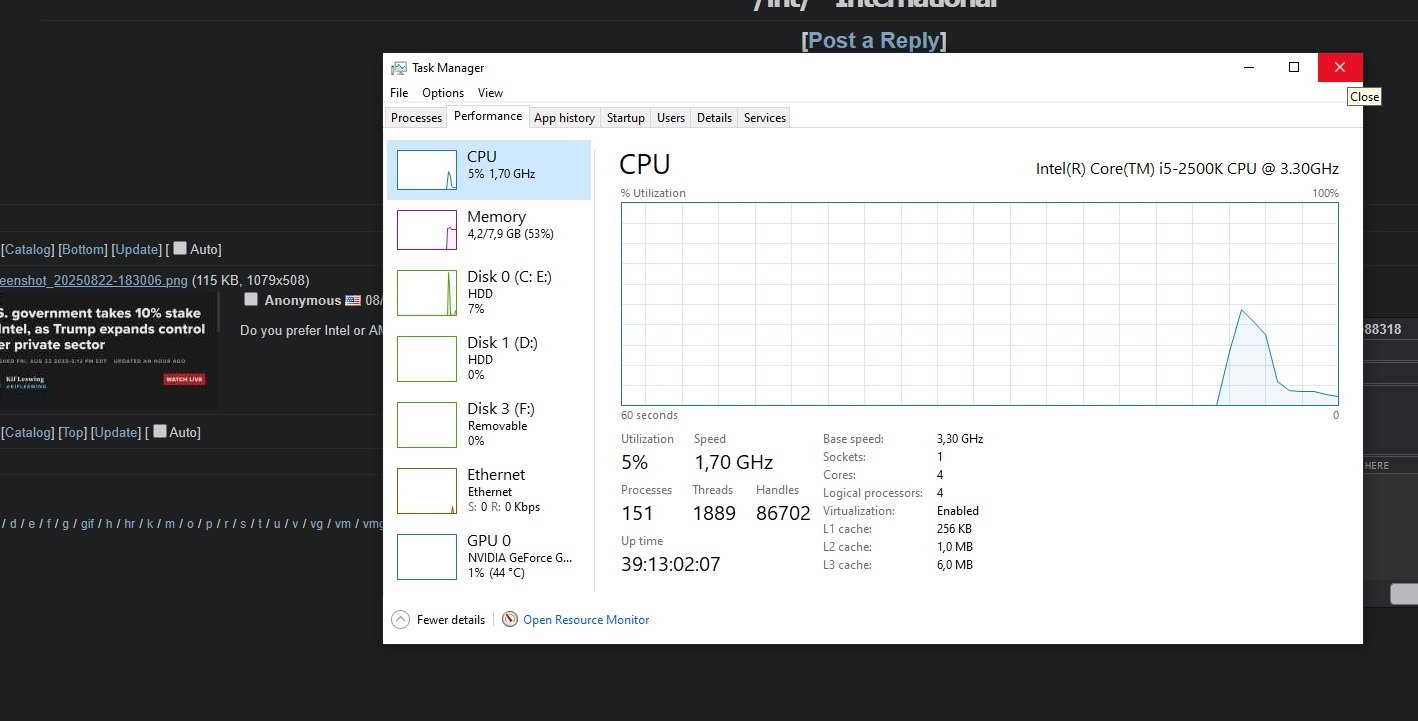This screenshot has width=1418, height=721.
Task: Click the processes count 151
Action: click(637, 513)
